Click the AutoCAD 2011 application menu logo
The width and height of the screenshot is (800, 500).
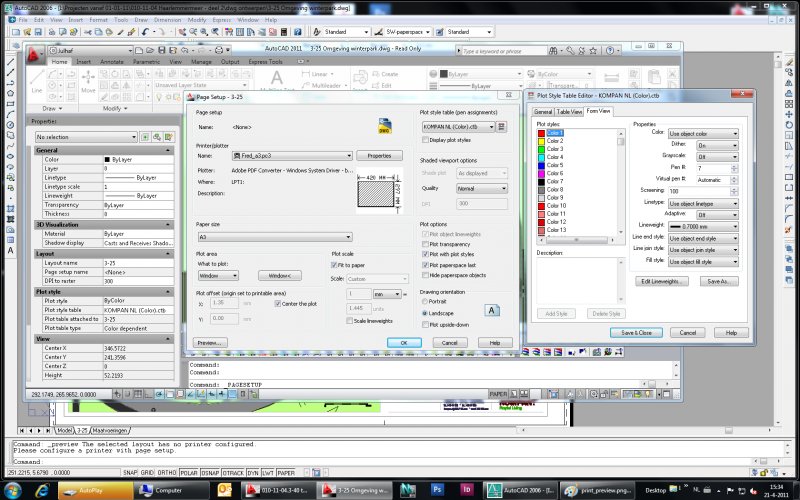point(35,53)
